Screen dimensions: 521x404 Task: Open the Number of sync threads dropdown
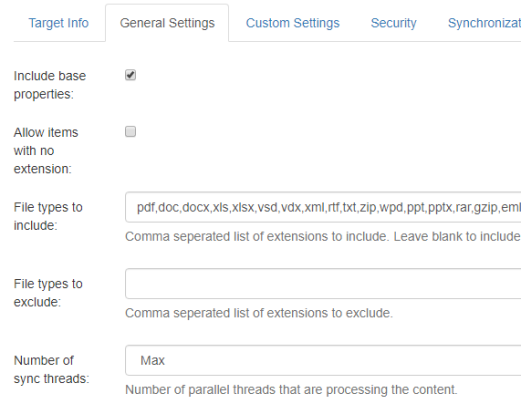coord(323,360)
